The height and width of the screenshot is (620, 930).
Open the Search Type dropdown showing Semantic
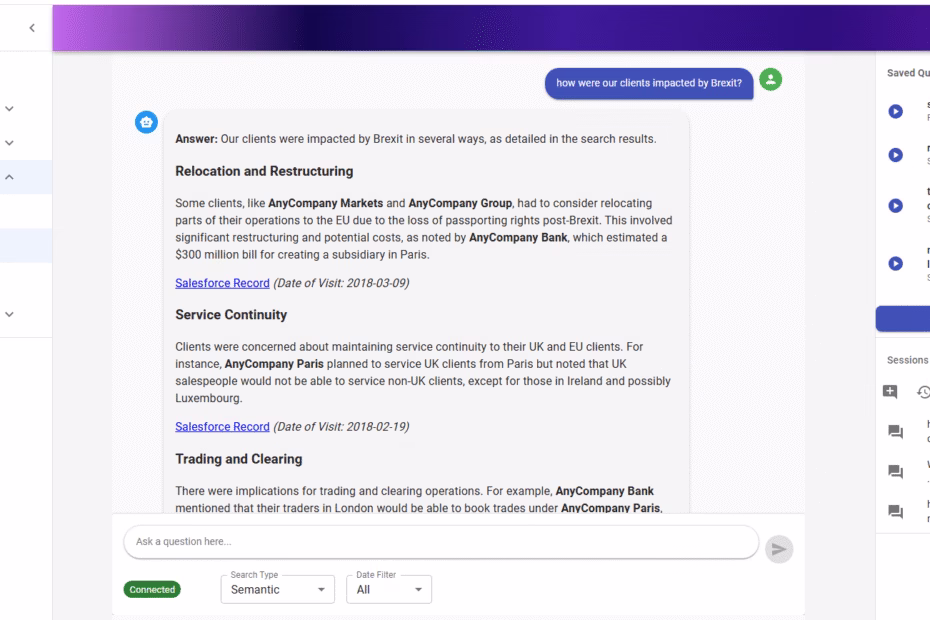click(275, 590)
